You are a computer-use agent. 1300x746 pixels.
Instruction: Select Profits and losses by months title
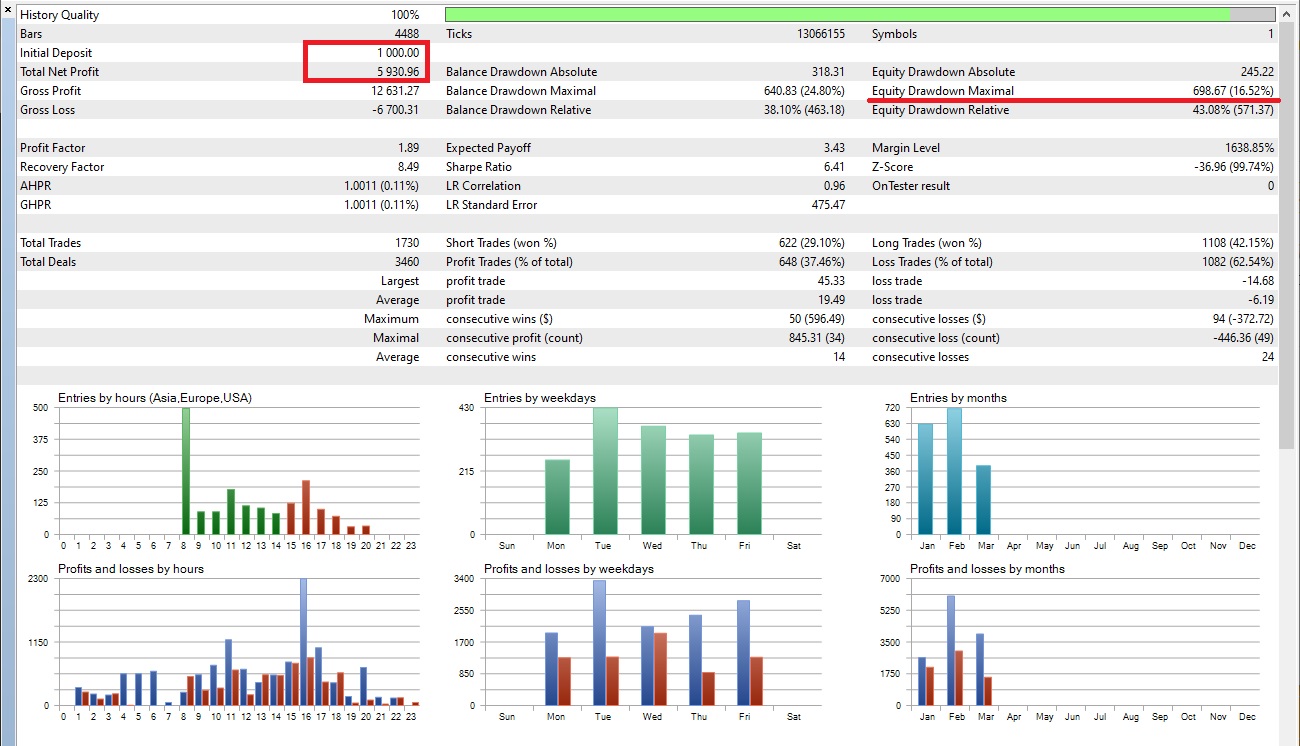(987, 569)
